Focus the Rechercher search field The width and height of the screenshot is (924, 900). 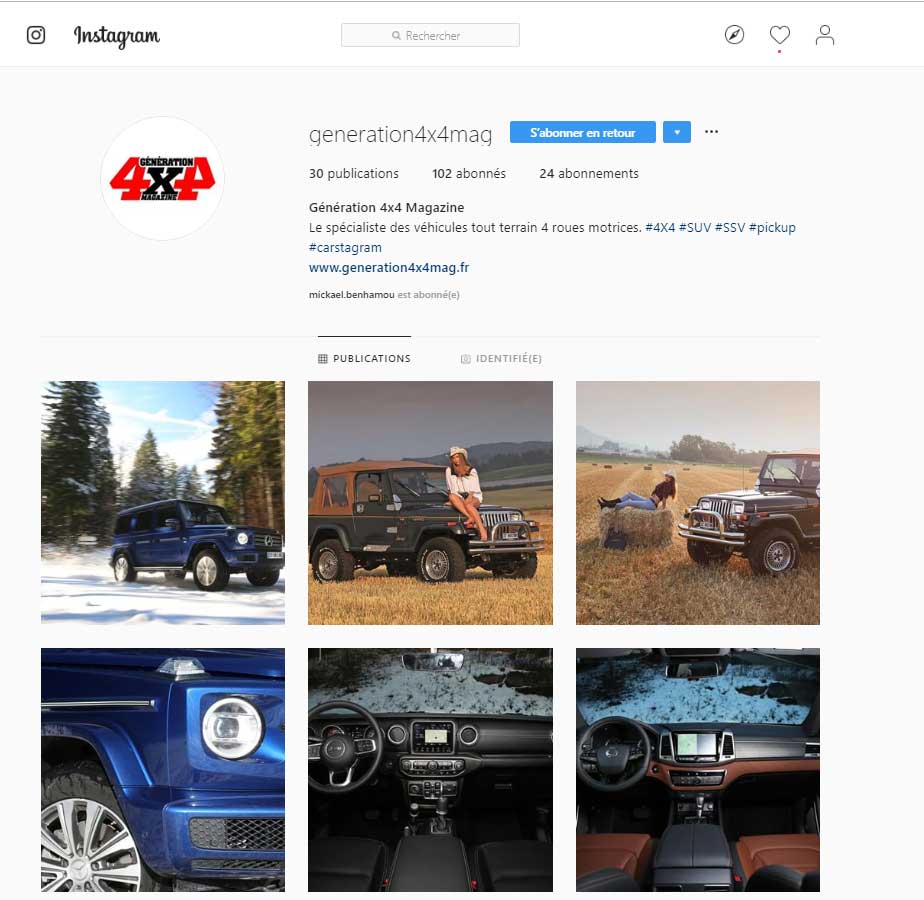click(430, 35)
